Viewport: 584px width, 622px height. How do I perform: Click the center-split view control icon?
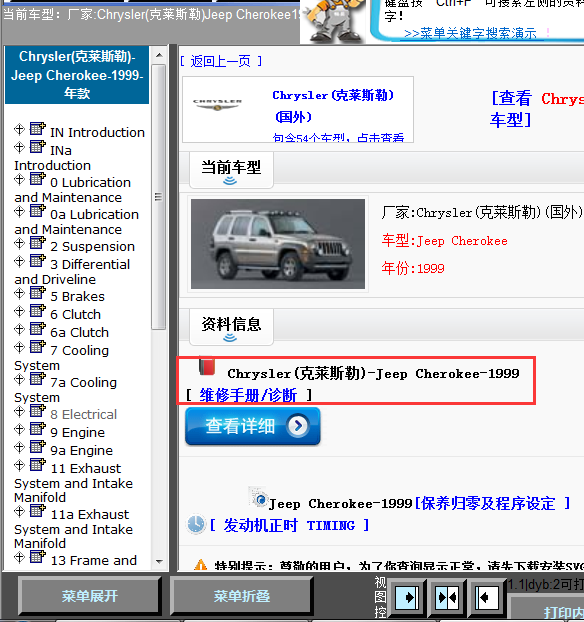point(447,596)
